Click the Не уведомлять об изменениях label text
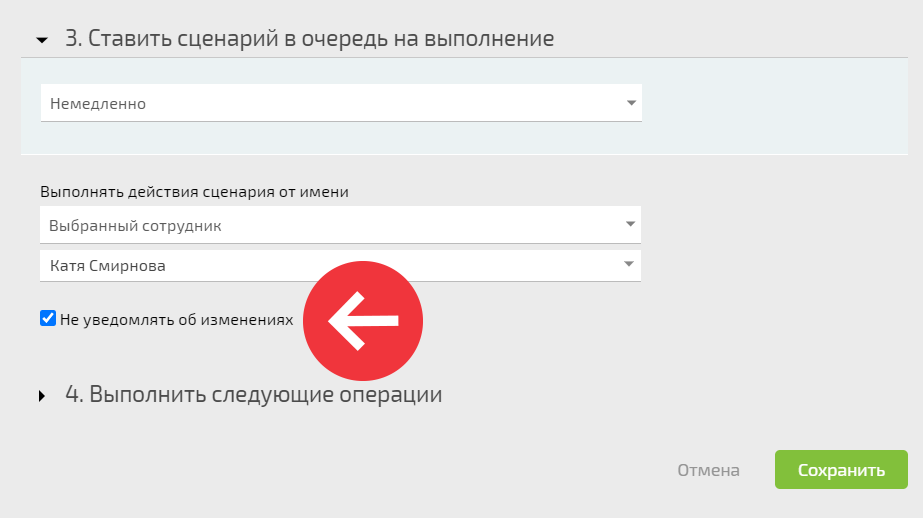This screenshot has height=518, width=923. point(177,320)
